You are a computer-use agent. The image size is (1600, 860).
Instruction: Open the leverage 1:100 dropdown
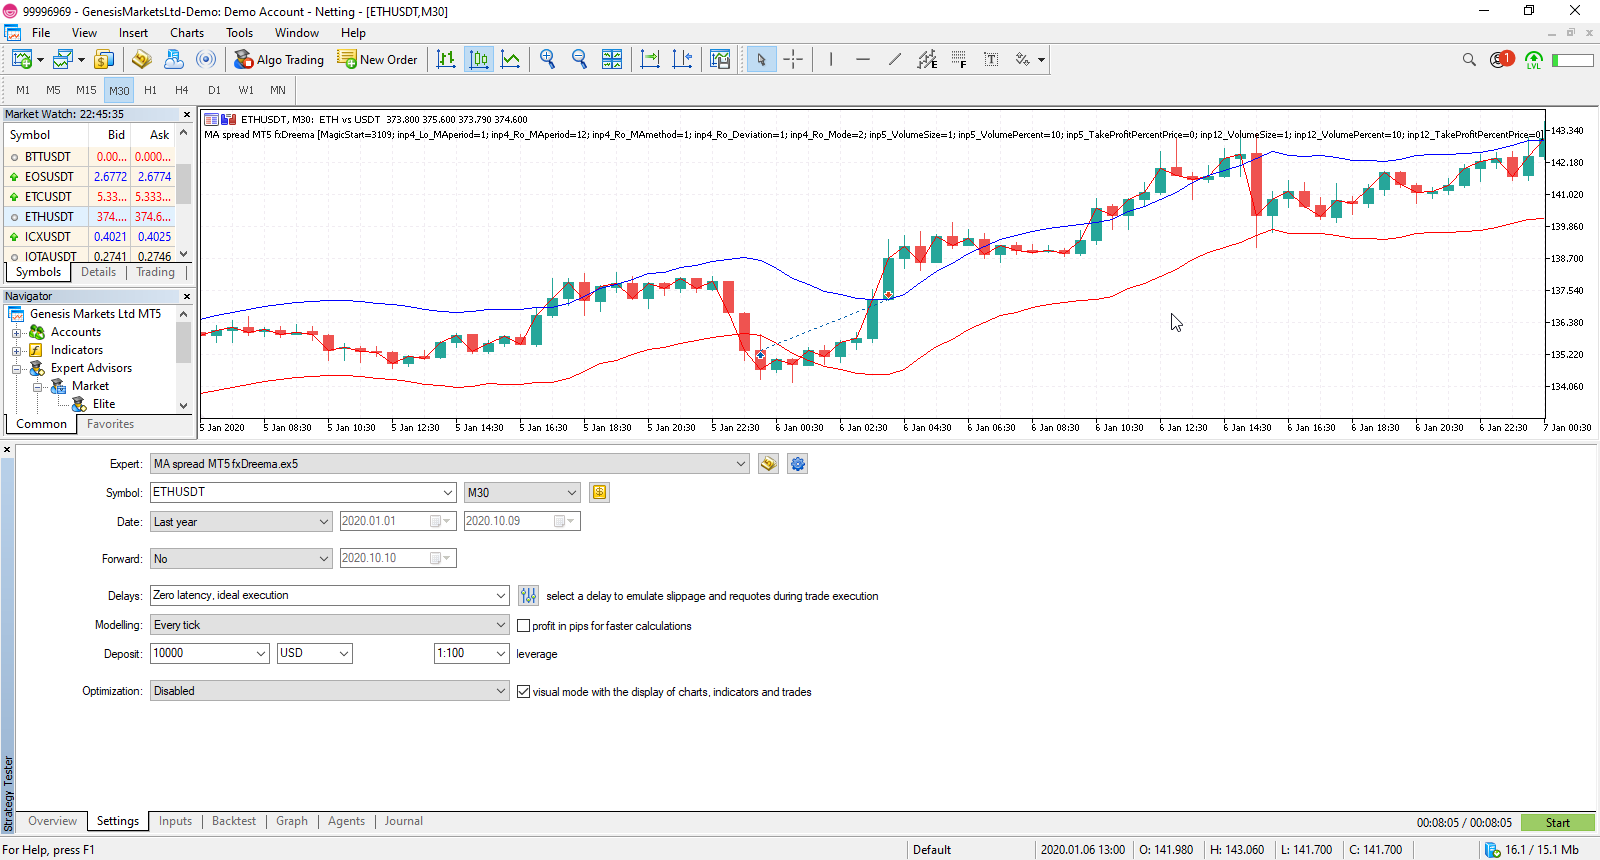pyautogui.click(x=472, y=653)
